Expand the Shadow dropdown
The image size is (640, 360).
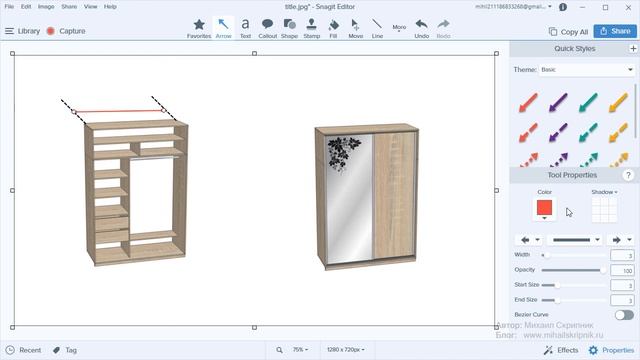click(604, 192)
